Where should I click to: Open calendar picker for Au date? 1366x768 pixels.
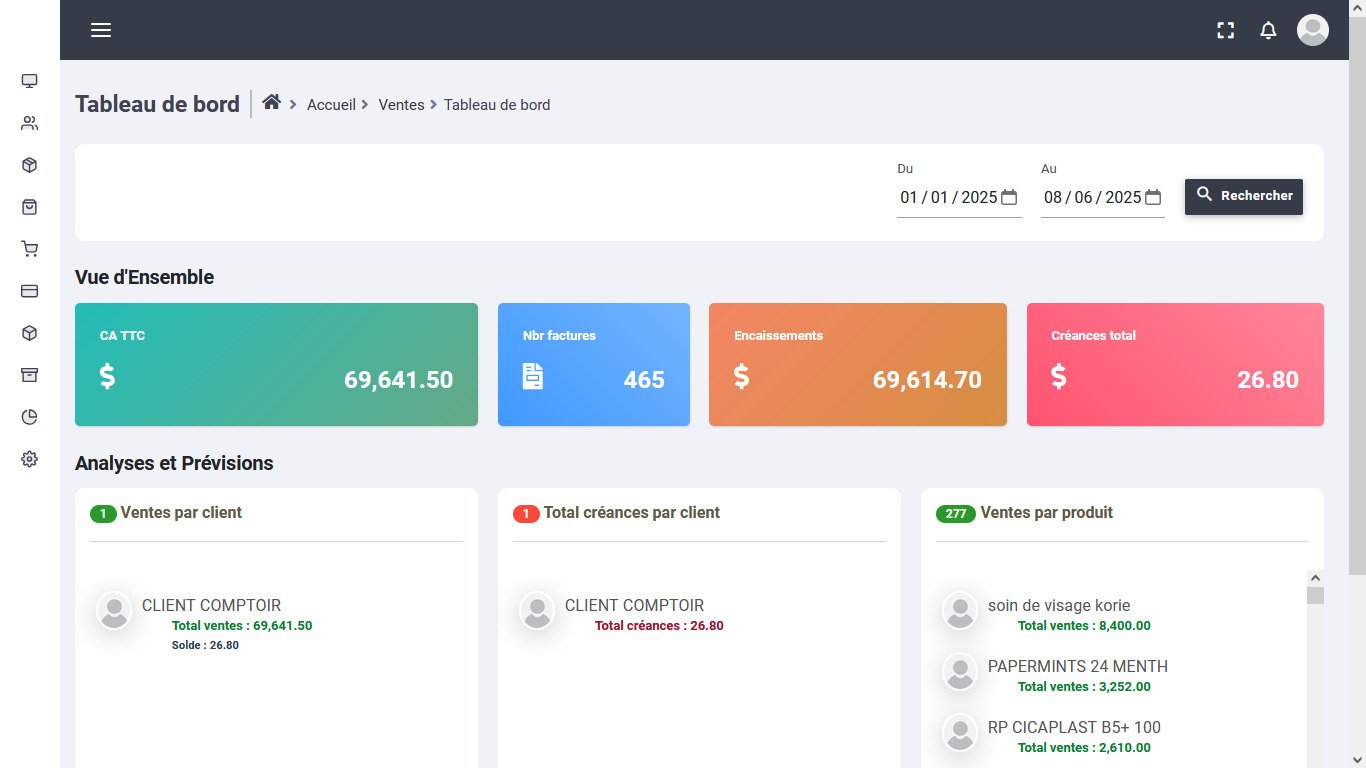tap(1153, 197)
